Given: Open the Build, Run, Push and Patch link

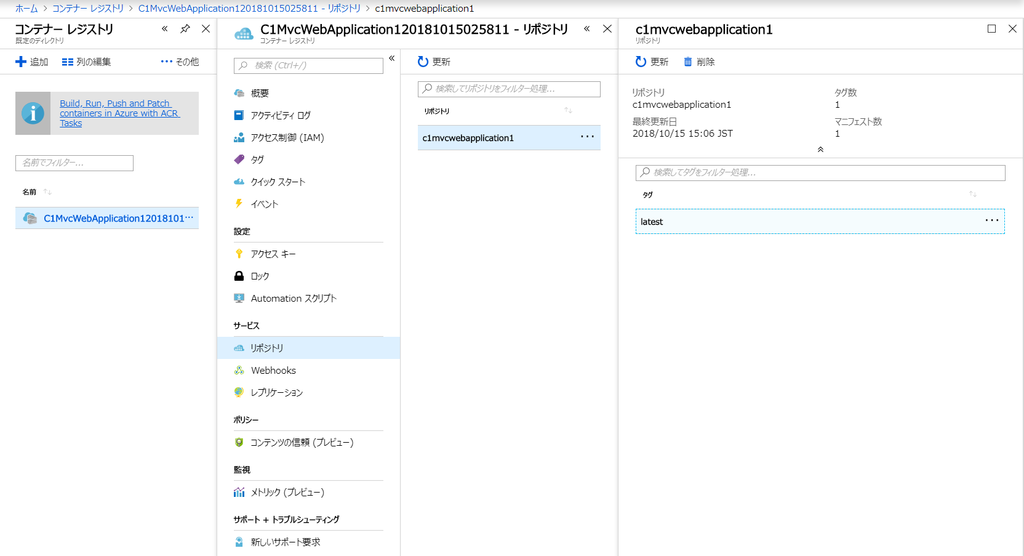Looking at the screenshot, I should click(120, 113).
